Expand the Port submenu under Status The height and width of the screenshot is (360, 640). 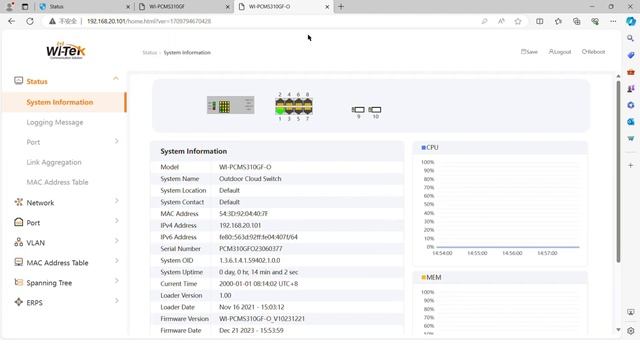117,141
